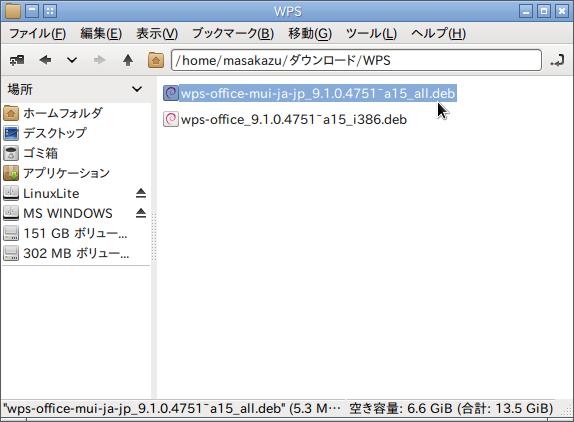
Task: Open a new window via toolbar icon
Action: tap(17, 60)
